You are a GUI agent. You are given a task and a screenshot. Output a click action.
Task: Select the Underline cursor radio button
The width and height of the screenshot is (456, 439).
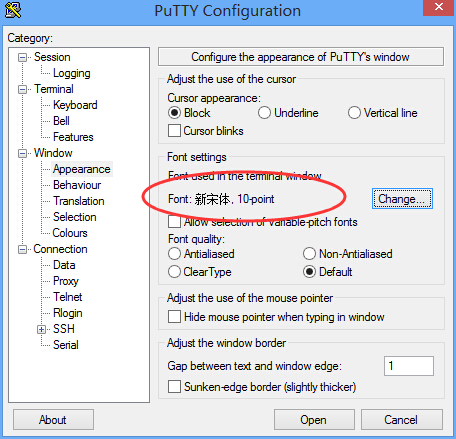coord(264,113)
